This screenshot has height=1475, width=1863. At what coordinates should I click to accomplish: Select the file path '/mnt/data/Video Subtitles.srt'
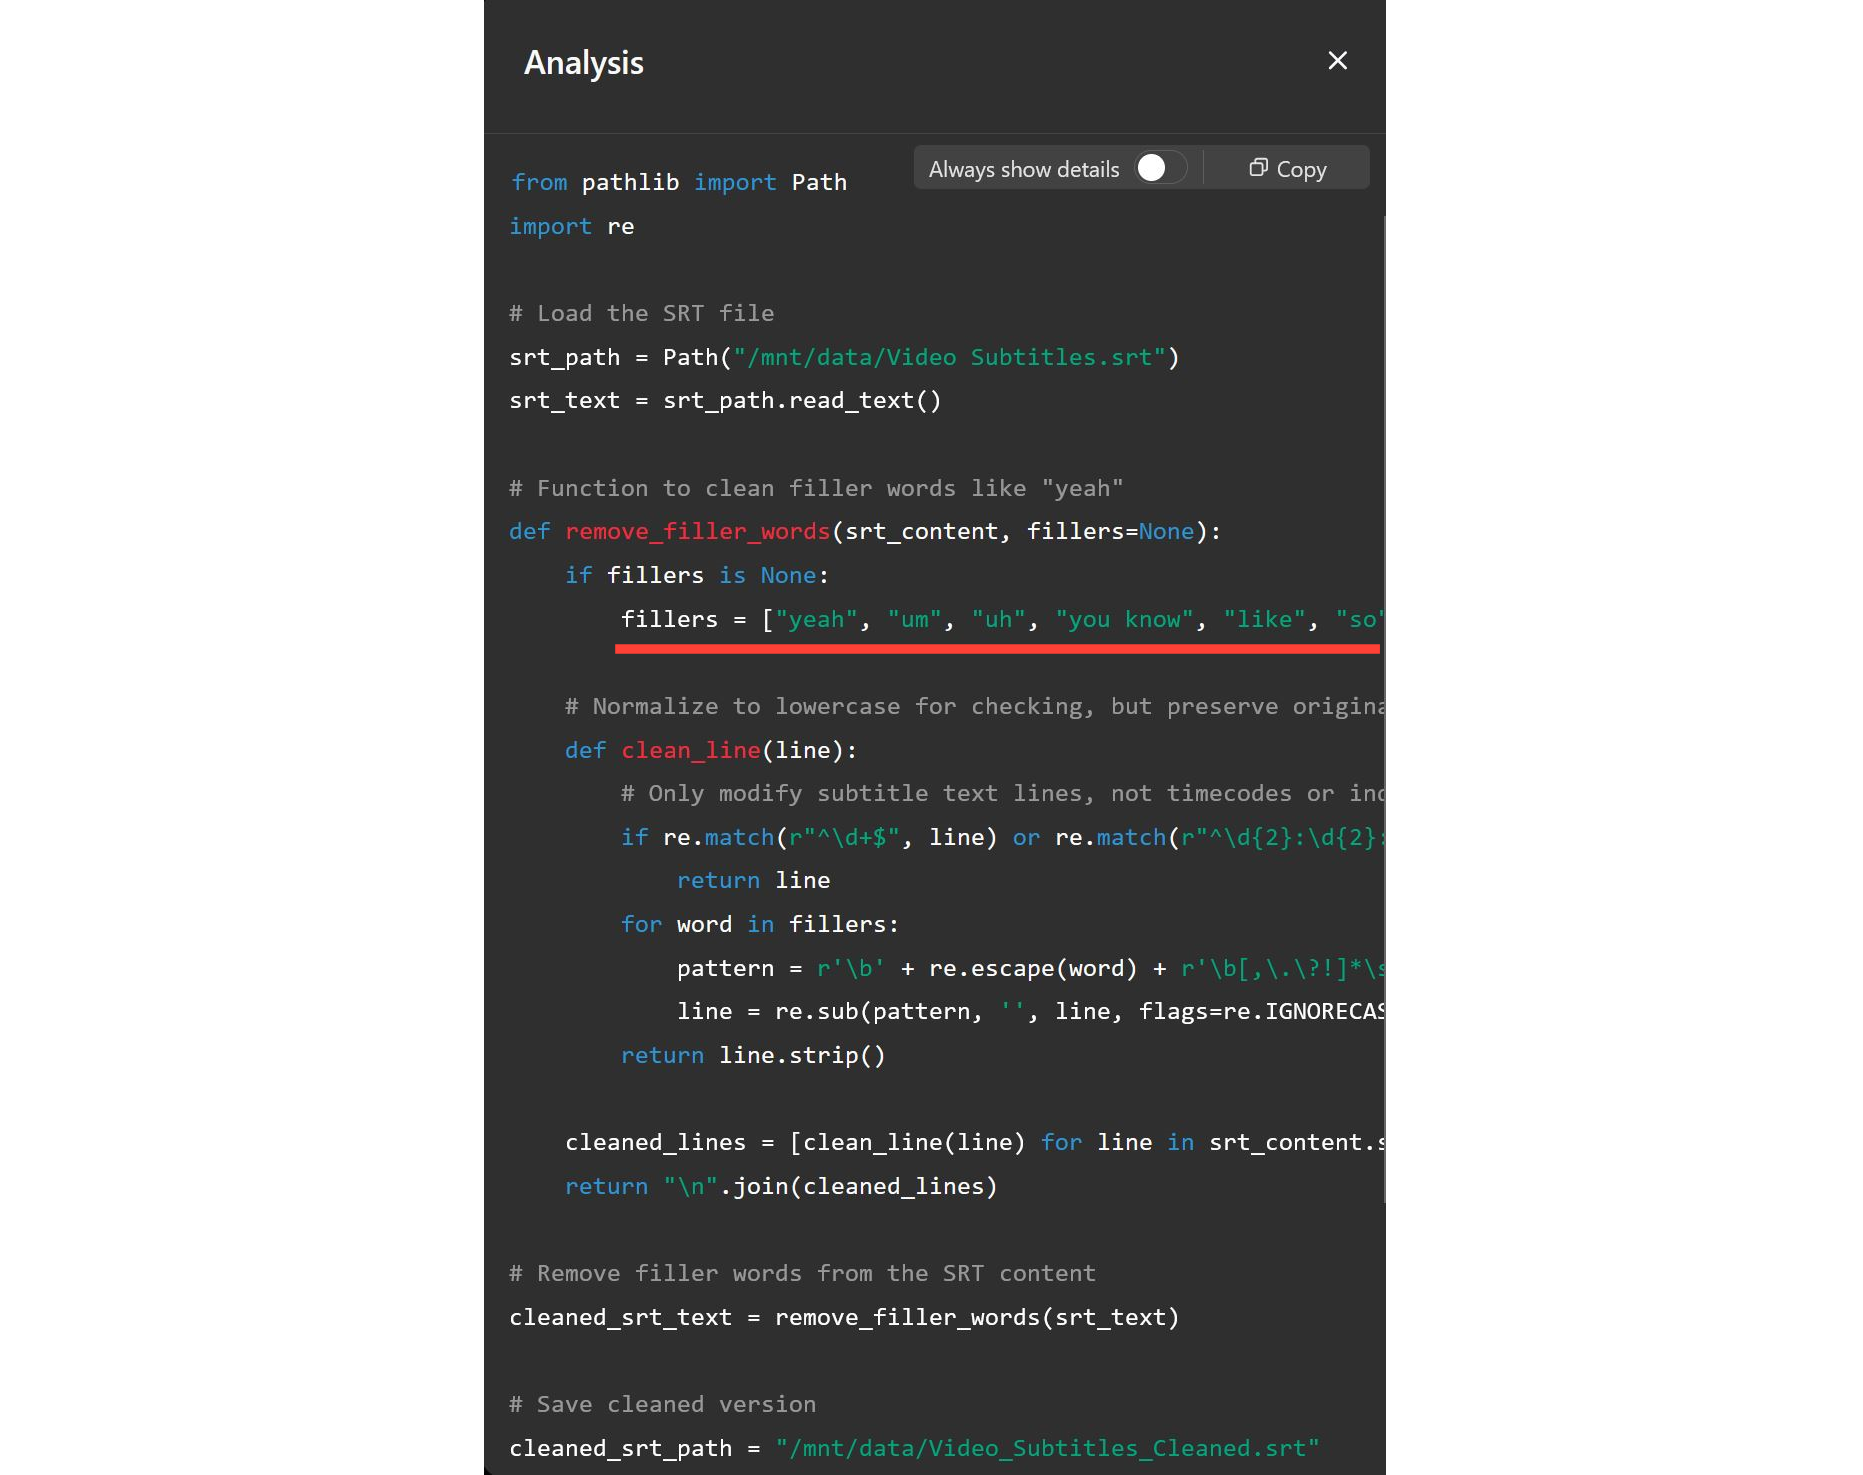pos(946,356)
